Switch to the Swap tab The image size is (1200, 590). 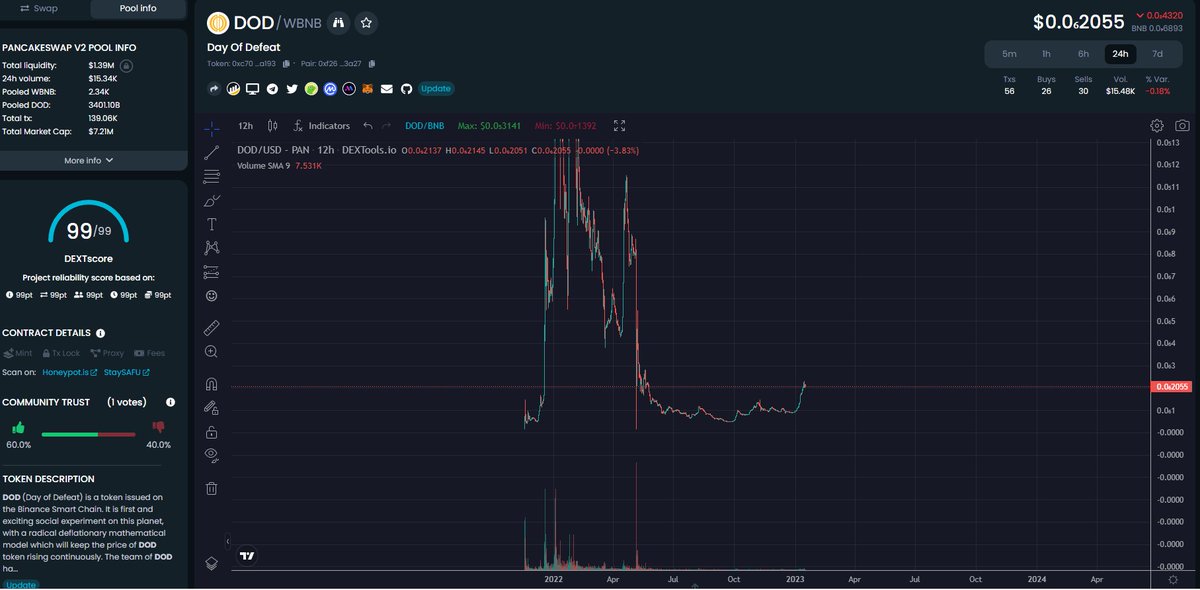tap(40, 8)
